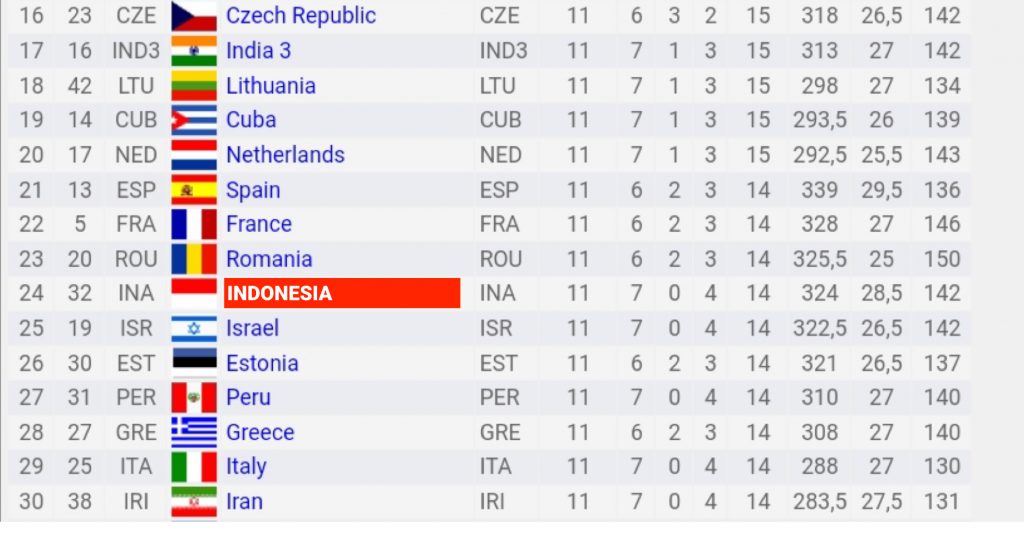The image size is (1024, 559).
Task: Click the Italy flag icon
Action: 194,467
